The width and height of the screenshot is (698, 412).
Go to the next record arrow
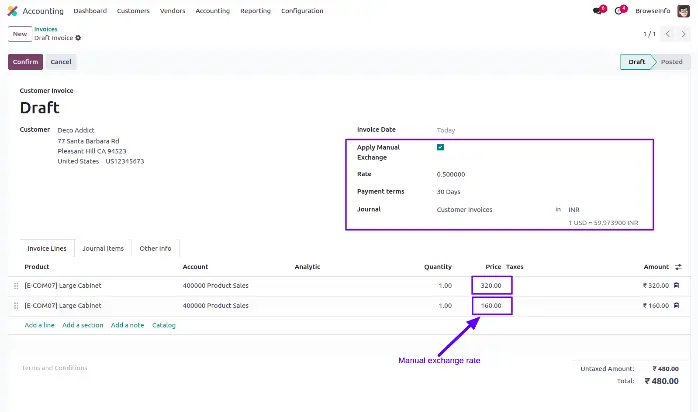[x=683, y=34]
